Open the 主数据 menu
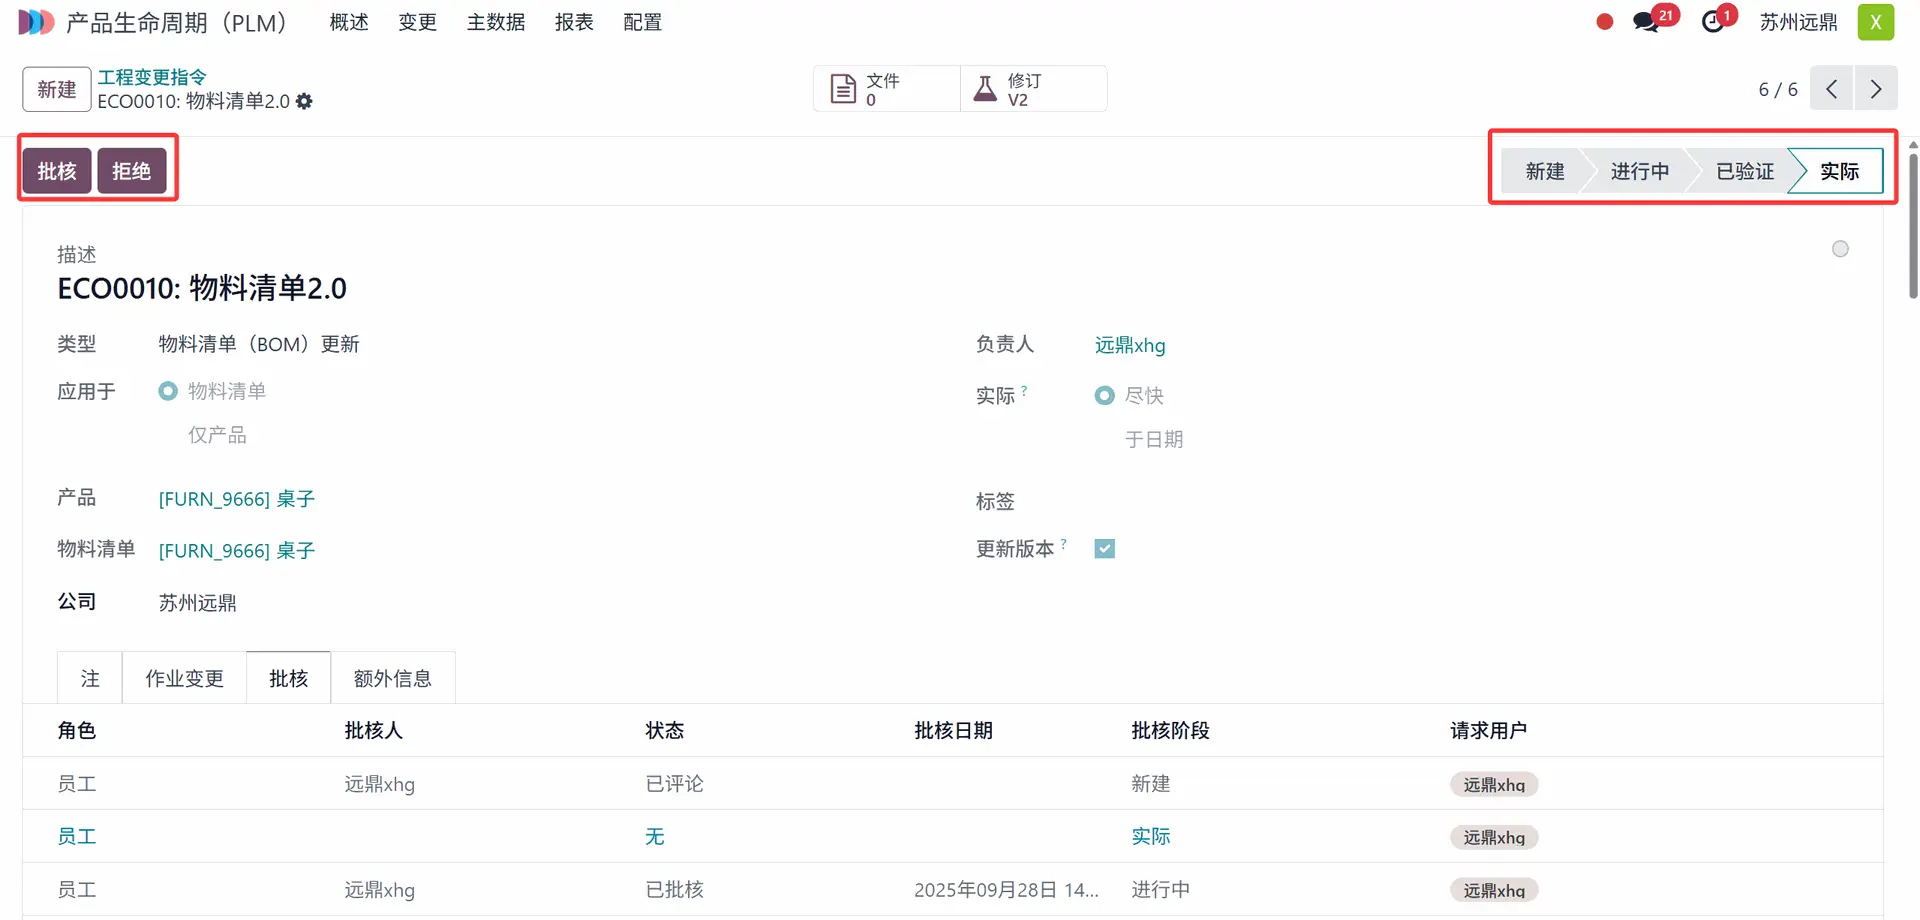 pyautogui.click(x=495, y=22)
